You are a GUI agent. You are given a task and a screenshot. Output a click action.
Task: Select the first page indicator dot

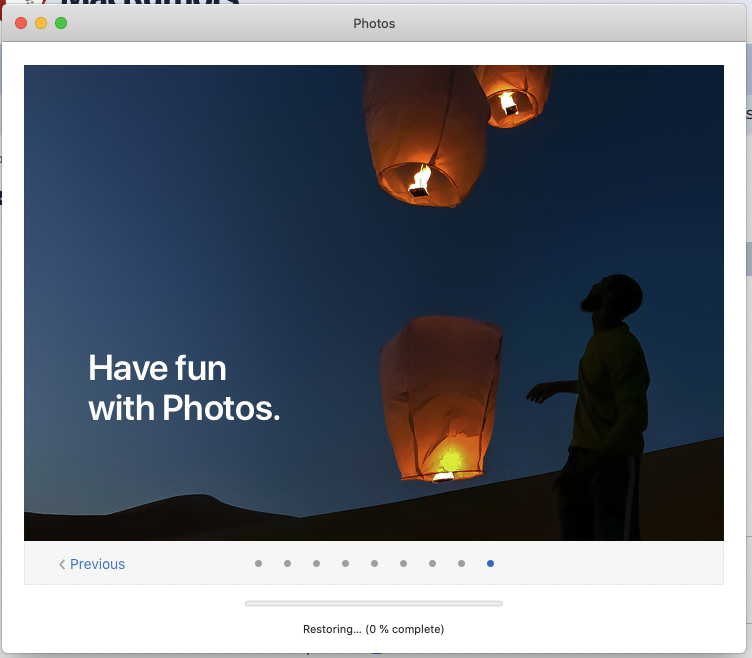pos(258,564)
